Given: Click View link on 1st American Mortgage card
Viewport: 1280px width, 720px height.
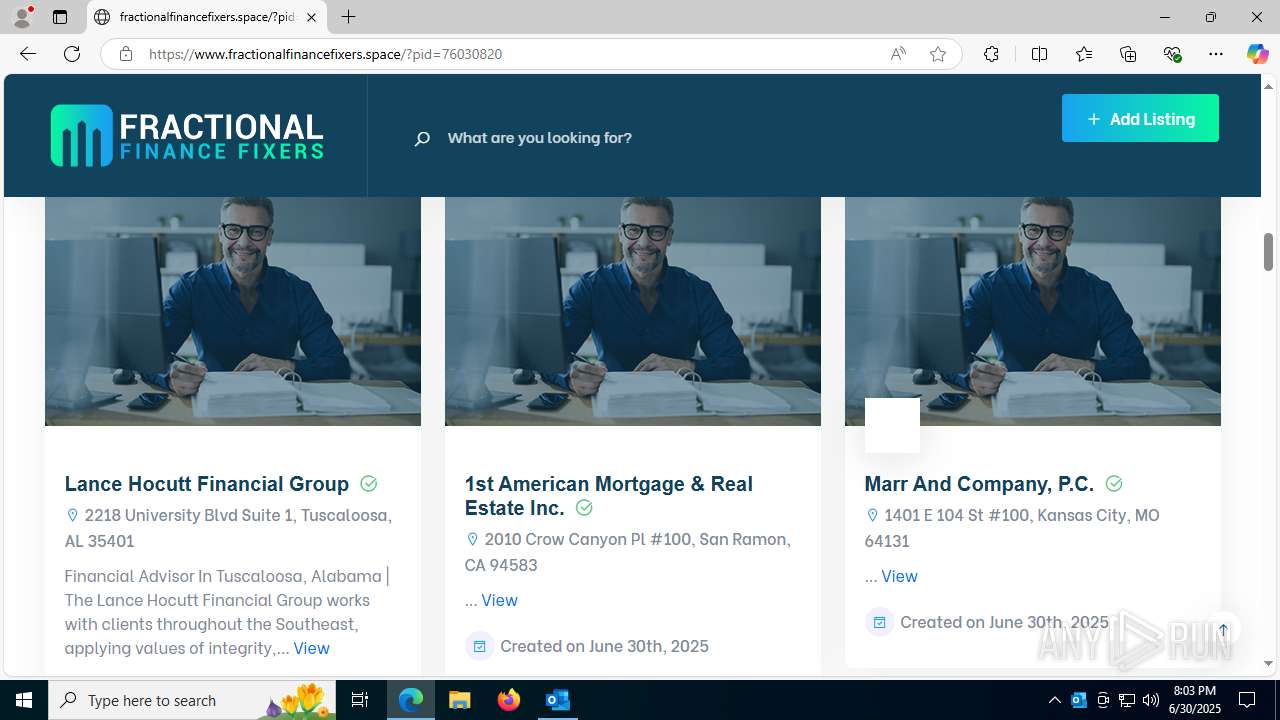Looking at the screenshot, I should [499, 600].
